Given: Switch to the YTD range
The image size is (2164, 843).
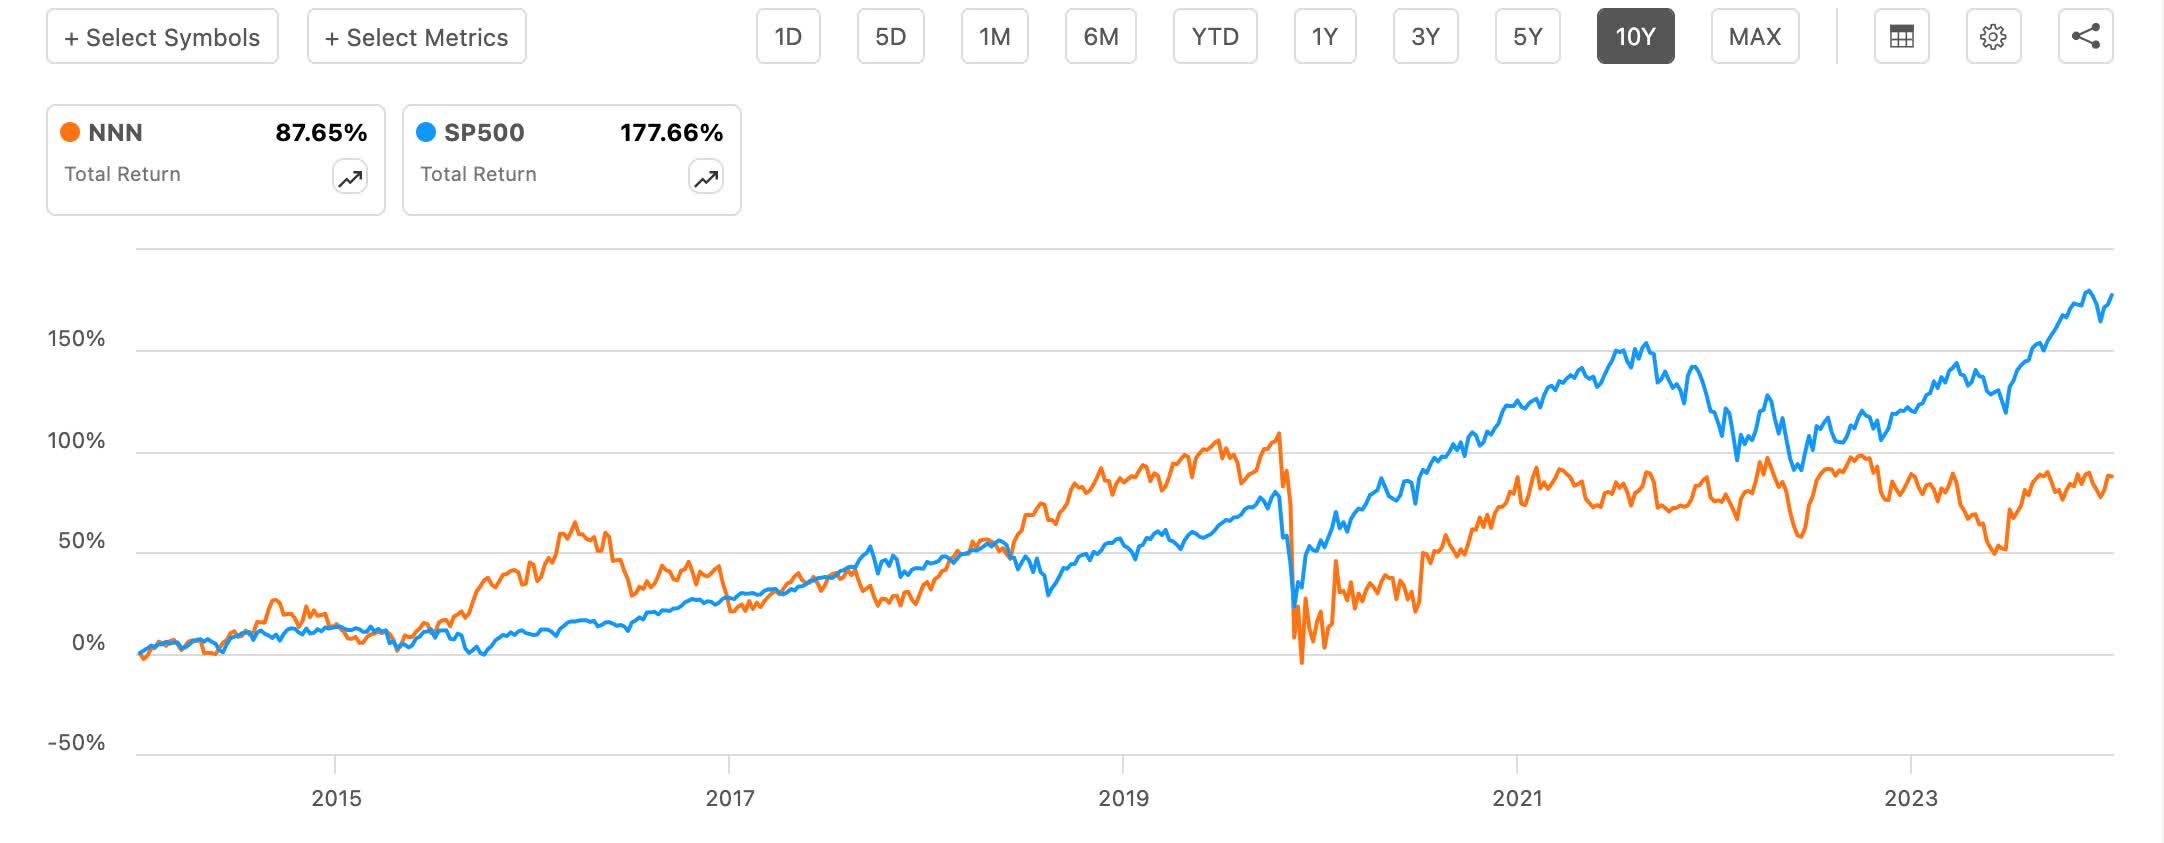Looking at the screenshot, I should point(1214,35).
